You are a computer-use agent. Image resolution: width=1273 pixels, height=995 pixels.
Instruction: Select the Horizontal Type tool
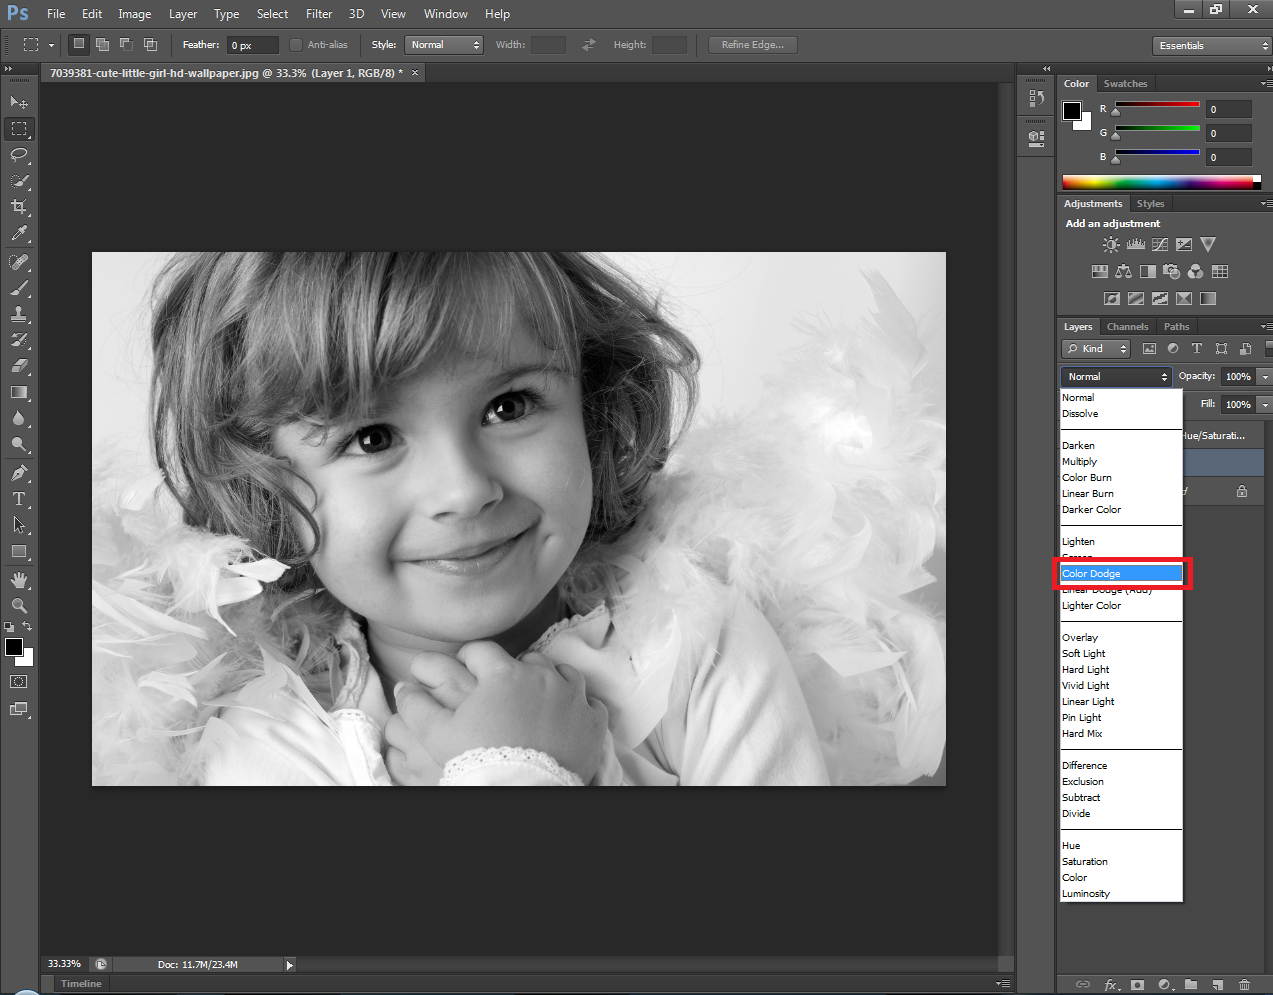coord(19,499)
